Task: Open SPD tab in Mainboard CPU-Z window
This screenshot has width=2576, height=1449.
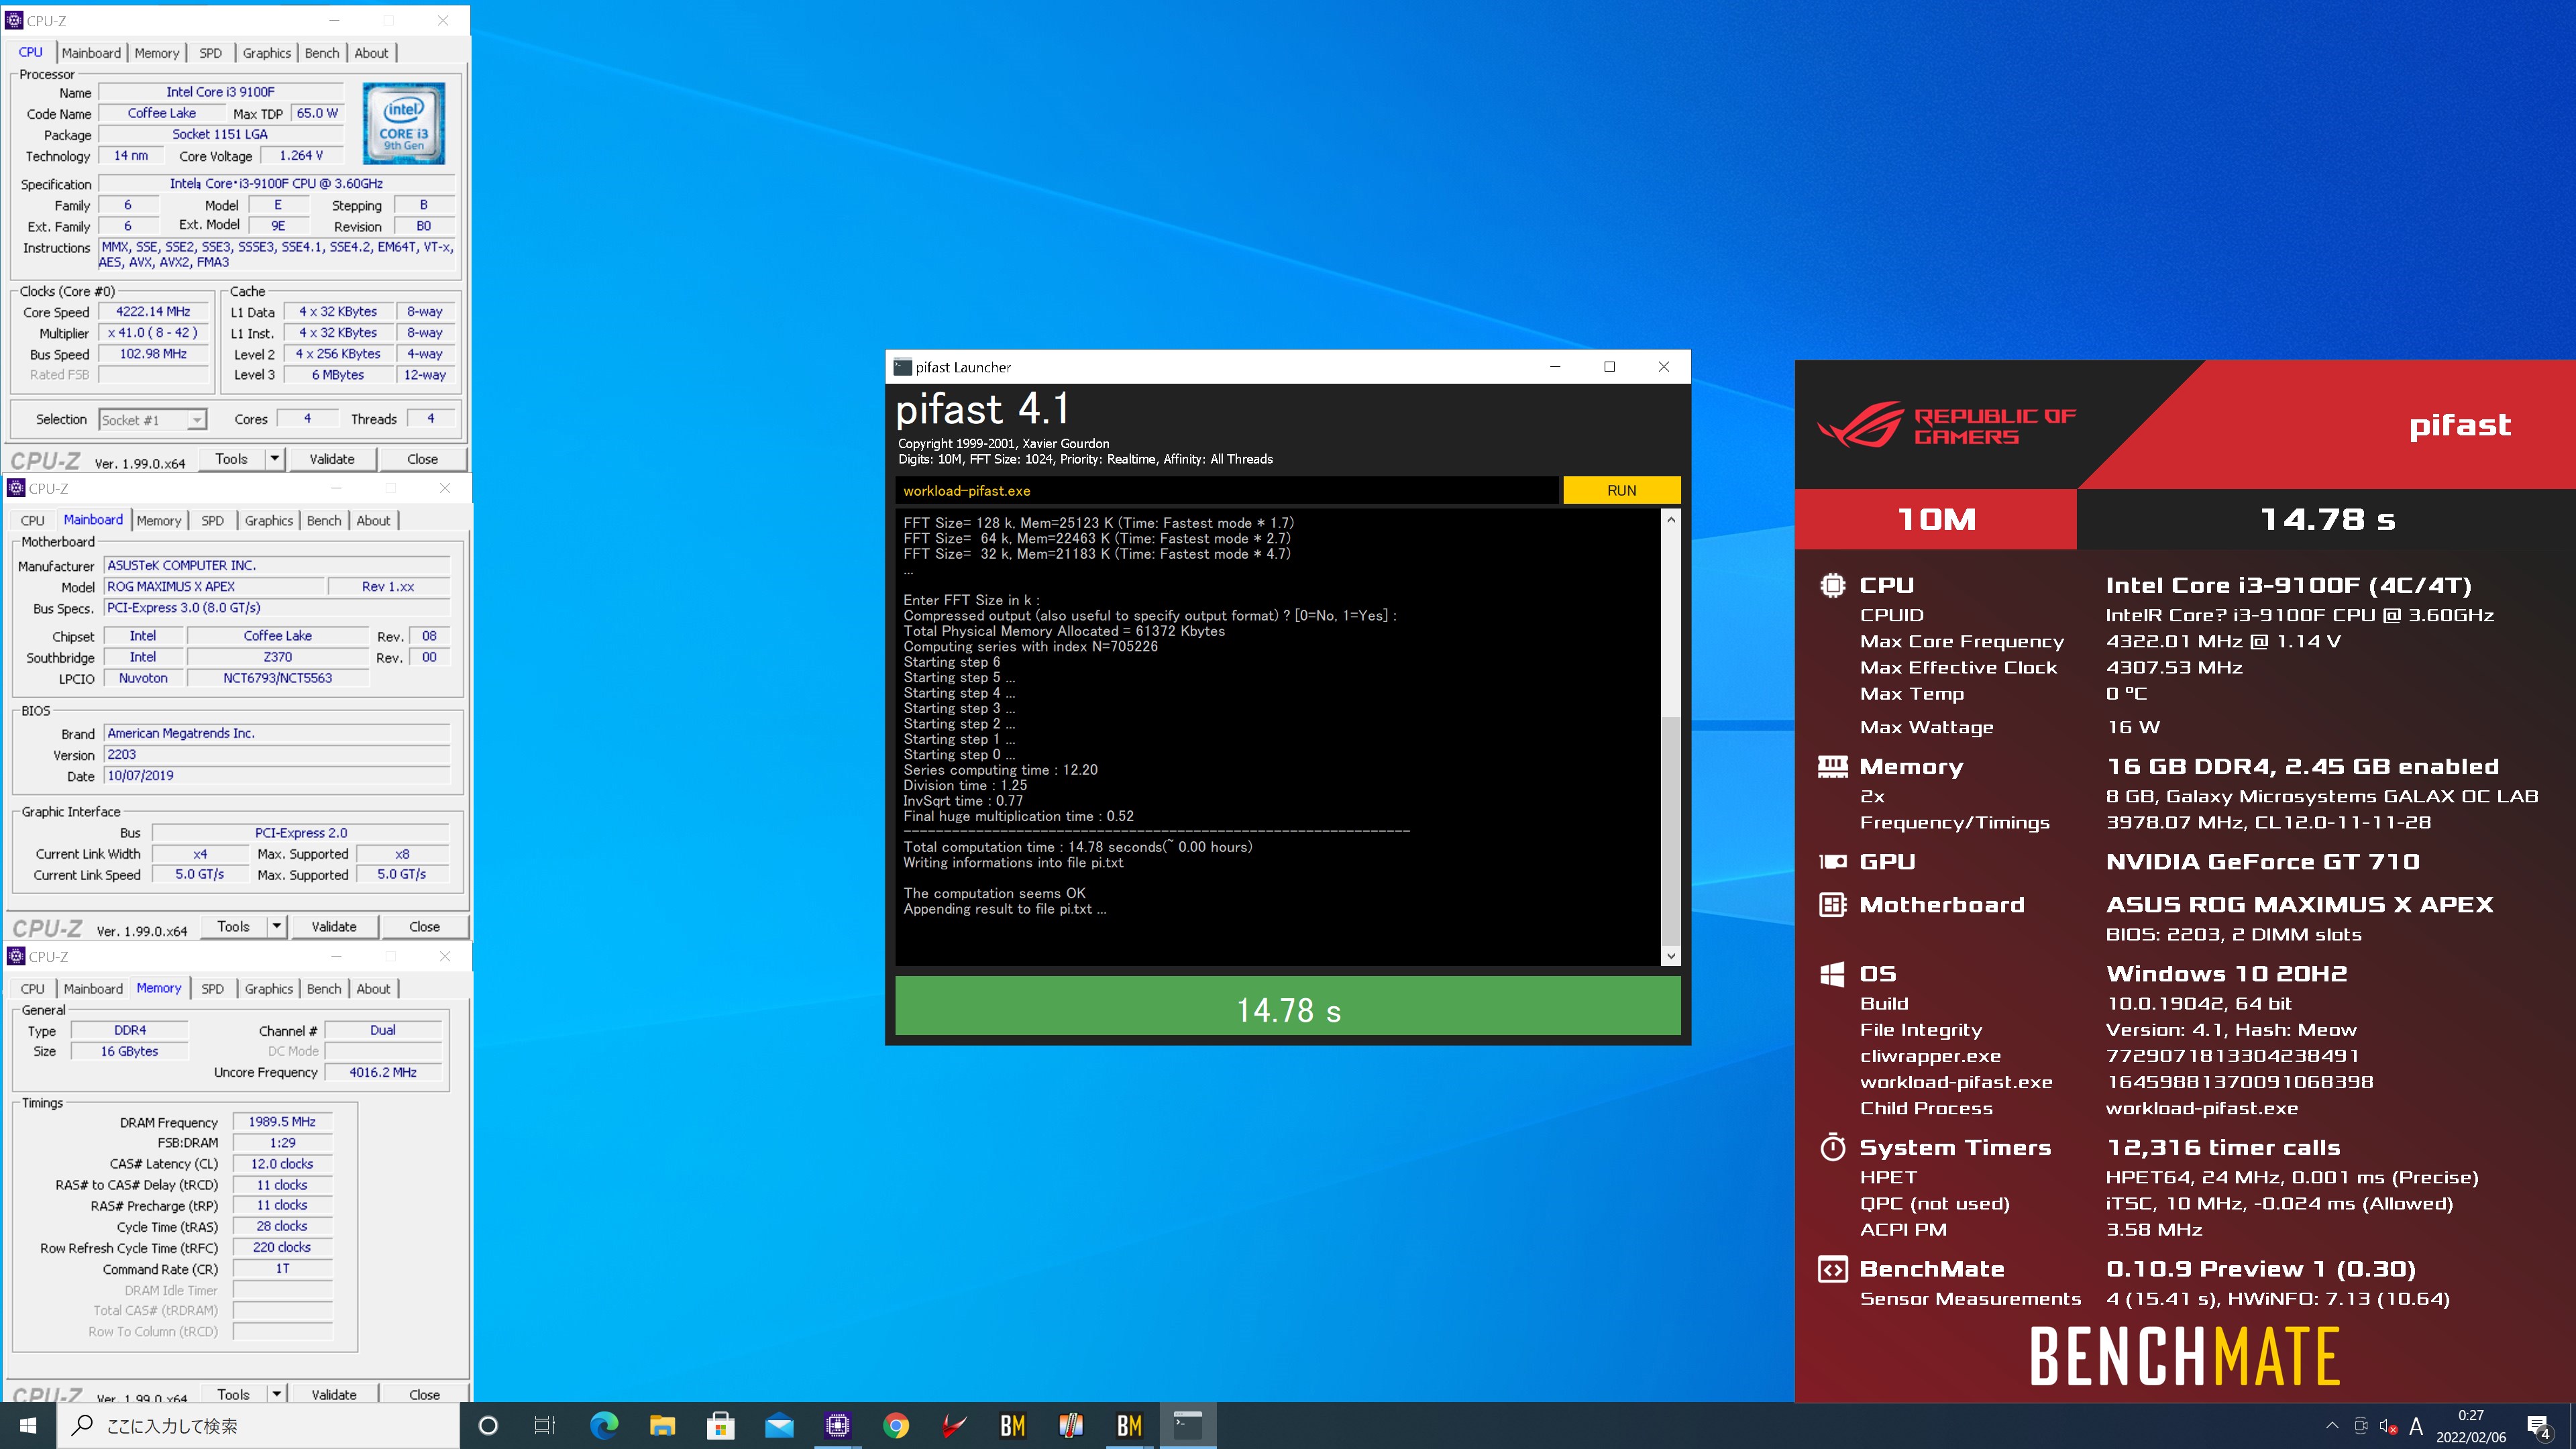Action: pyautogui.click(x=212, y=520)
